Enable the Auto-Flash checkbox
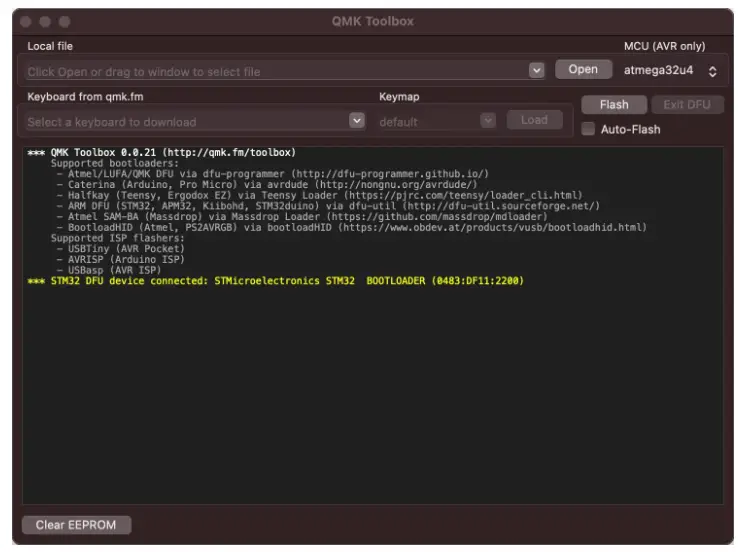738x552 pixels. click(588, 129)
